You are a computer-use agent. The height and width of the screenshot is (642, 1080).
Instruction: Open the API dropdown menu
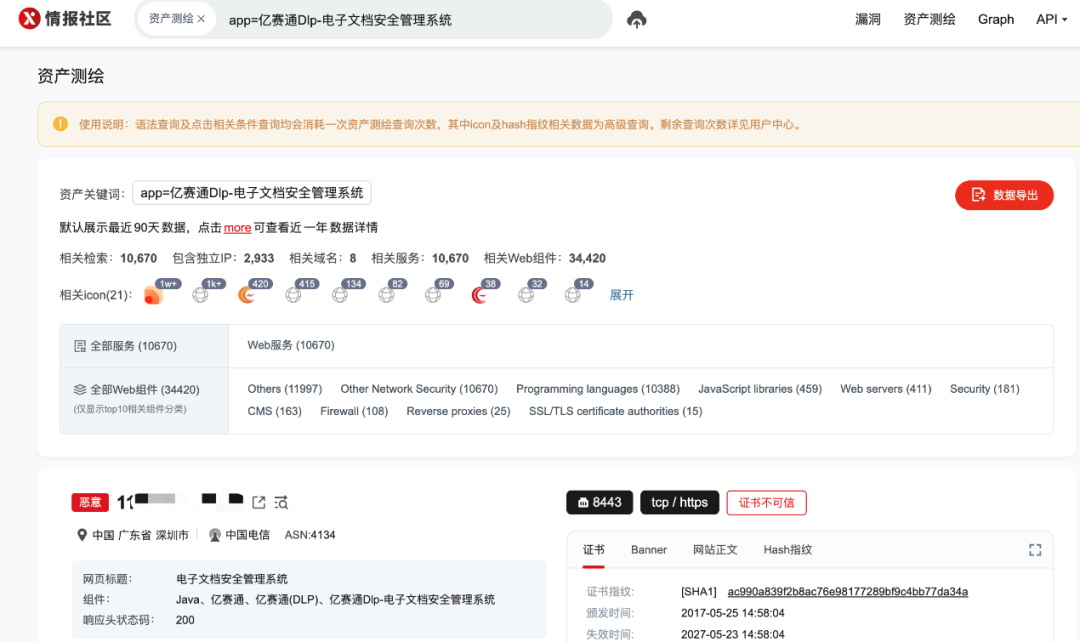coord(1052,19)
